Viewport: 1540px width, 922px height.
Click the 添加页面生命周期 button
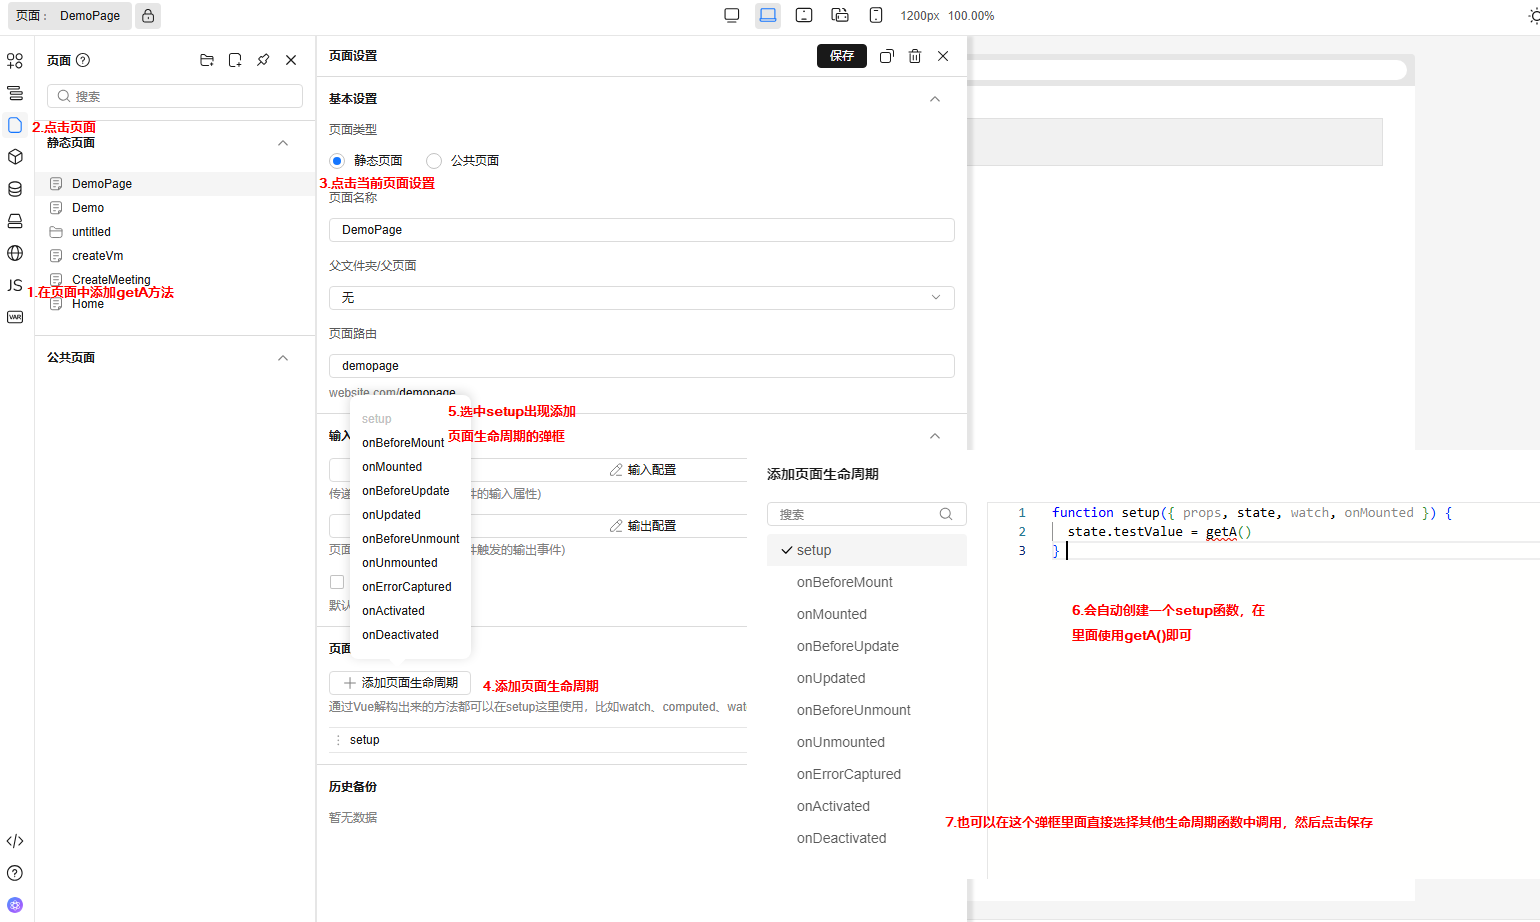[400, 683]
